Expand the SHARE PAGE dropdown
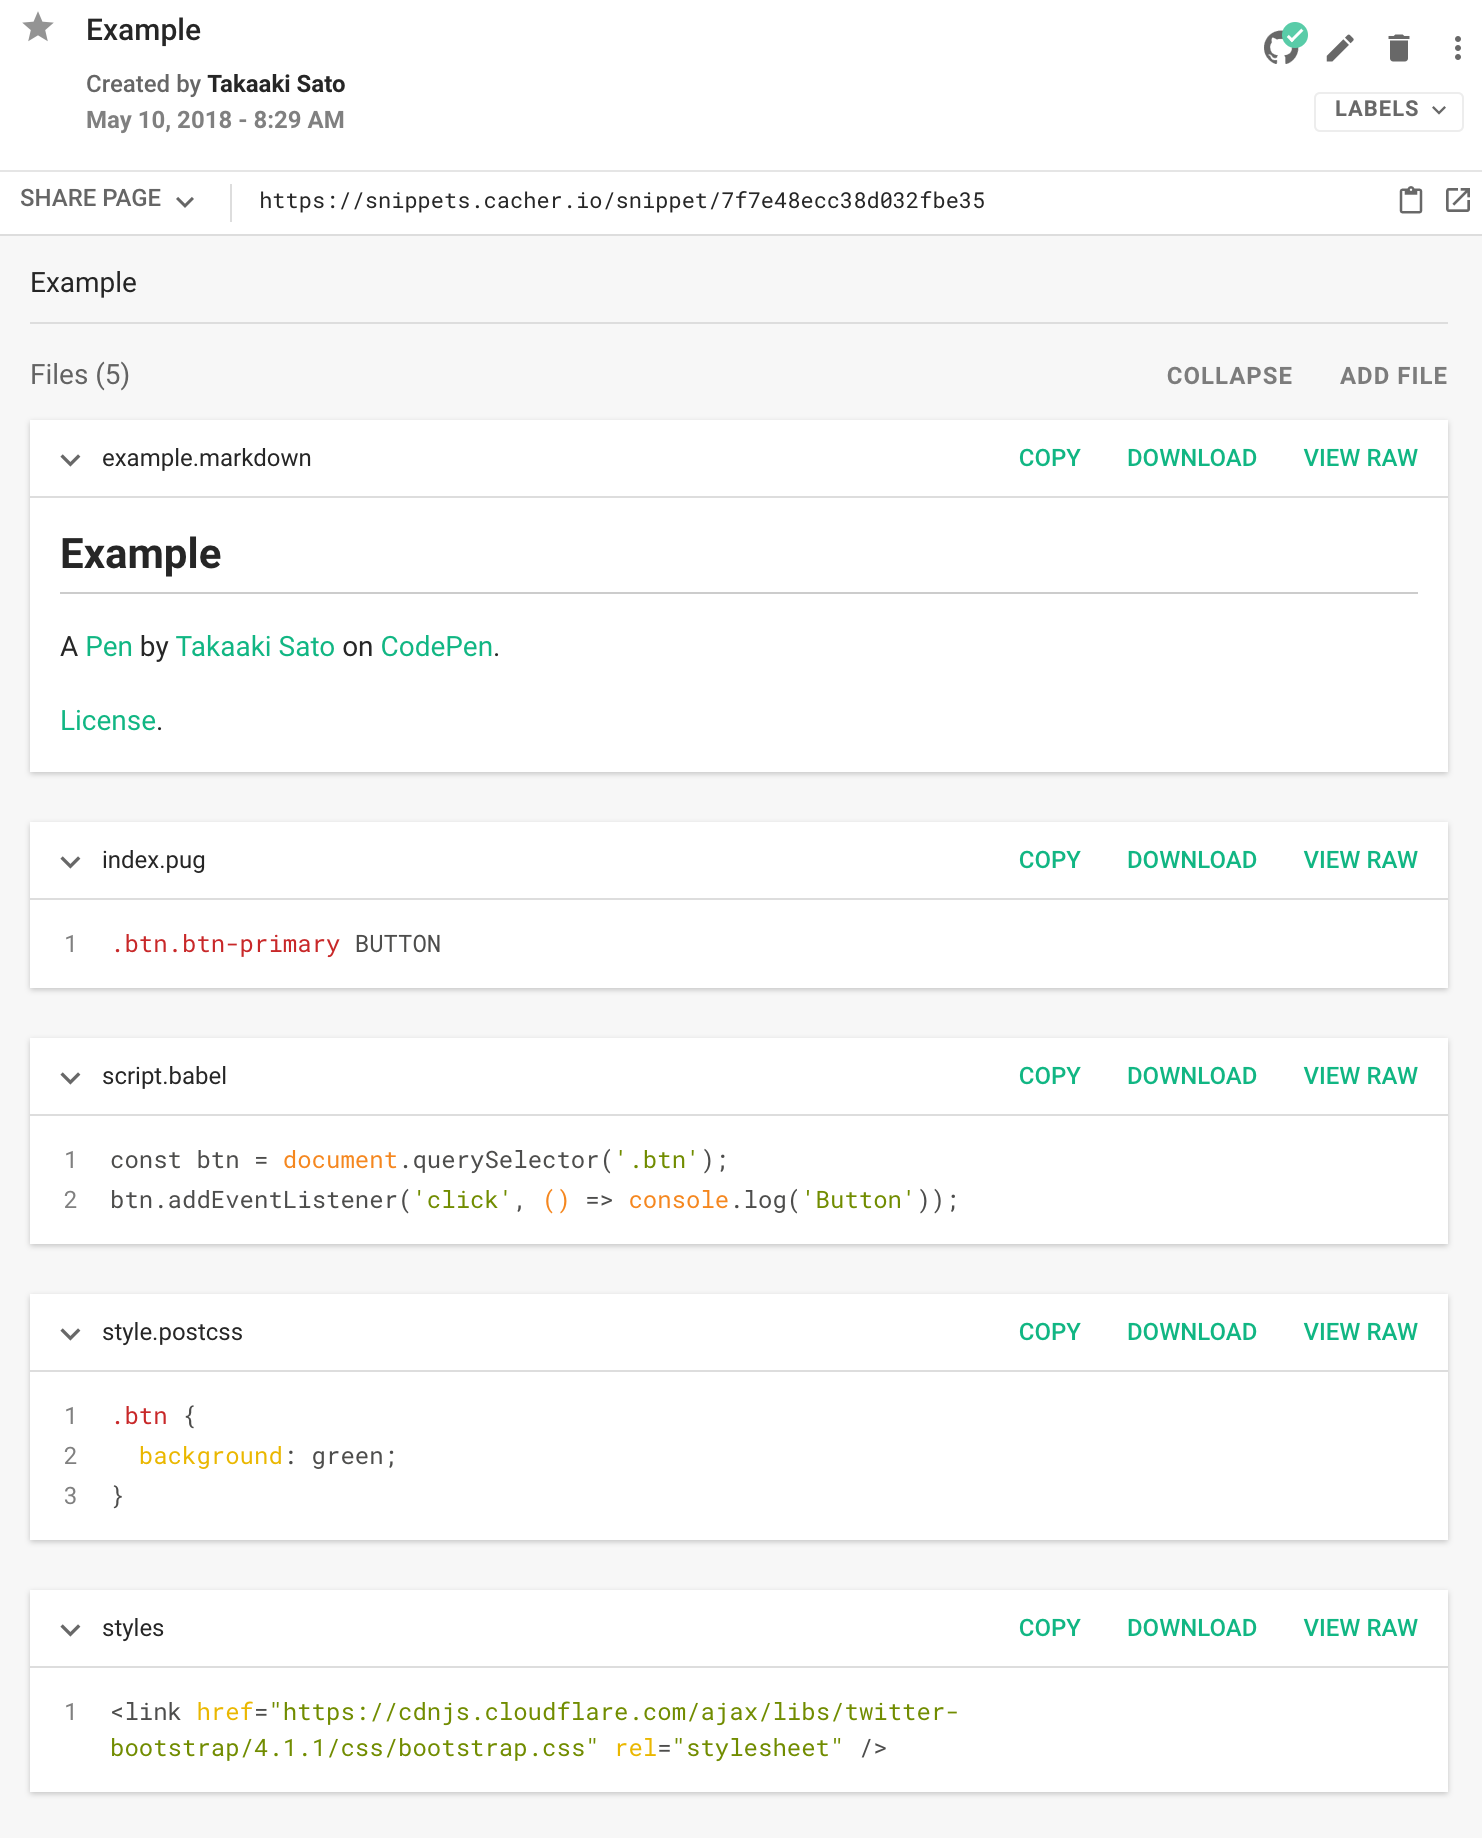Screen dimensions: 1482x1838 [x=107, y=199]
